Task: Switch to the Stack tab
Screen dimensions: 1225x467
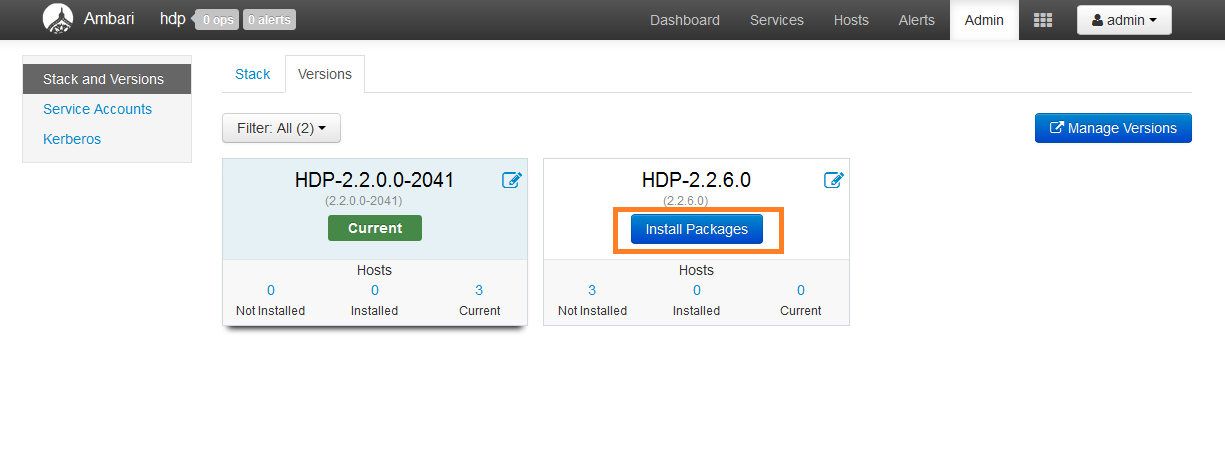Action: [x=253, y=74]
